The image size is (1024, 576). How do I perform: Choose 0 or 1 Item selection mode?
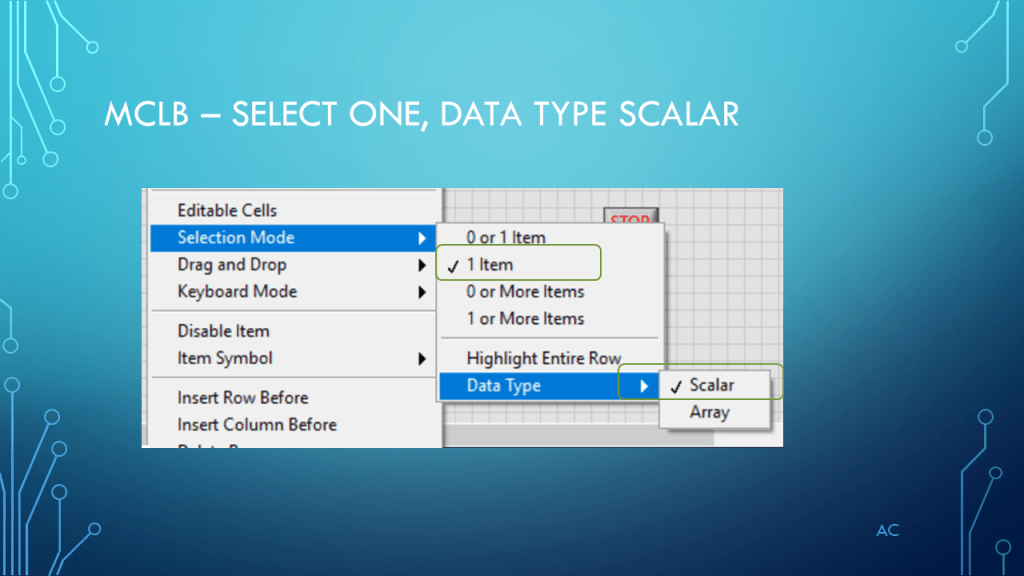coord(506,238)
